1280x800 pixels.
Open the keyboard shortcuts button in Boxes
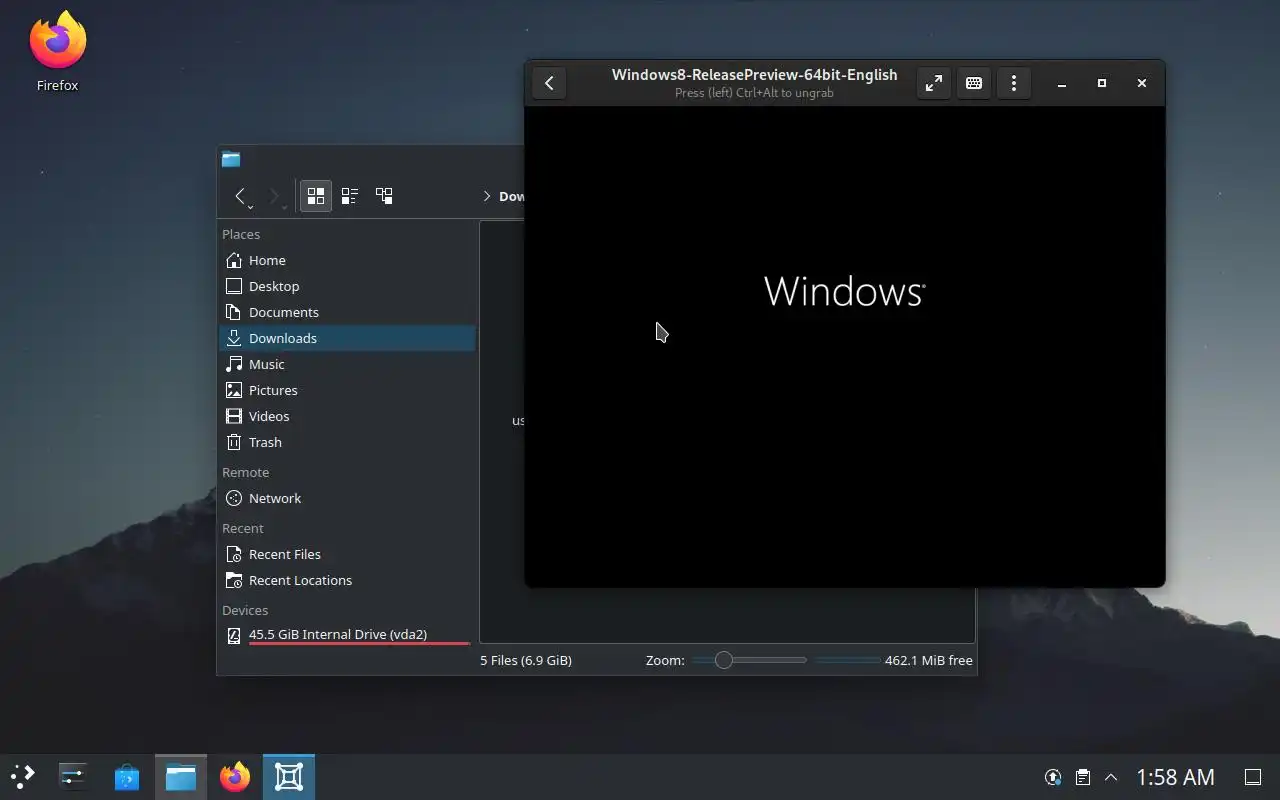click(973, 83)
